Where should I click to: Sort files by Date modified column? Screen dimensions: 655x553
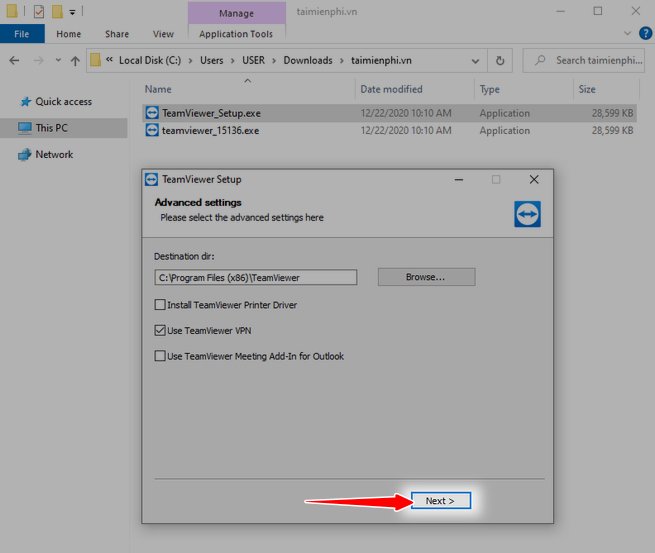point(391,89)
